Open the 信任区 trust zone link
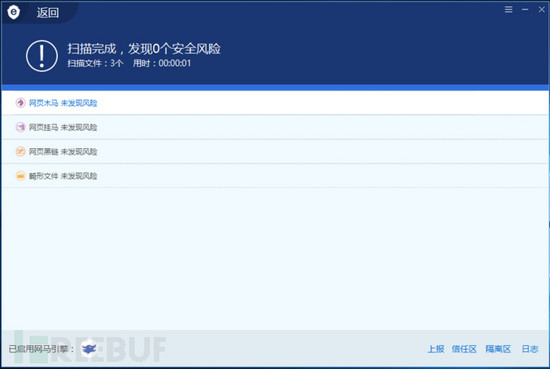 464,349
